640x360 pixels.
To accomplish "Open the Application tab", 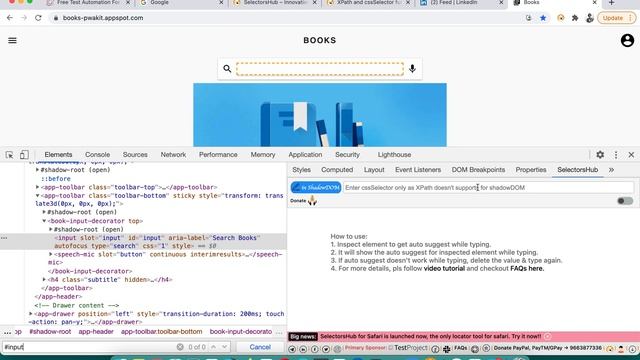I will click(305, 155).
